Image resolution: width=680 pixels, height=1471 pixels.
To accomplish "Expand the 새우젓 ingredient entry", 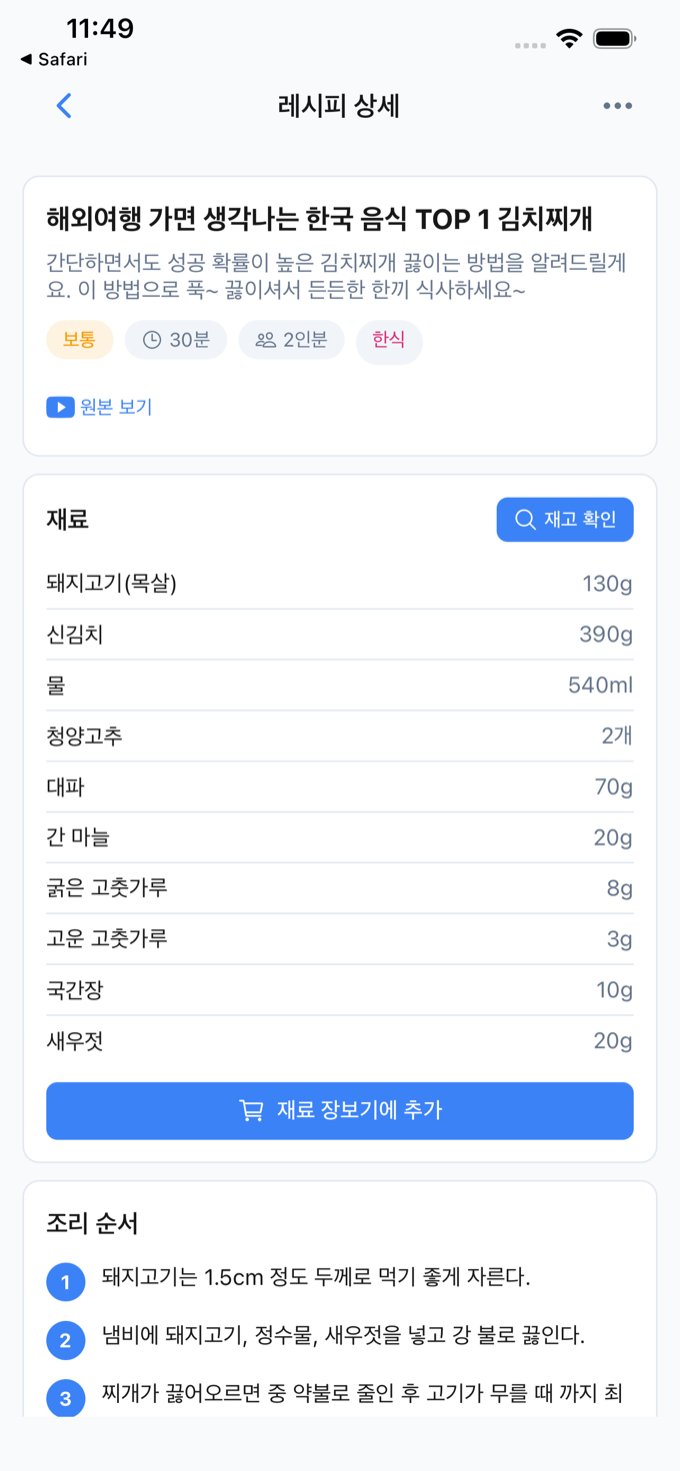I will tap(340, 1041).
